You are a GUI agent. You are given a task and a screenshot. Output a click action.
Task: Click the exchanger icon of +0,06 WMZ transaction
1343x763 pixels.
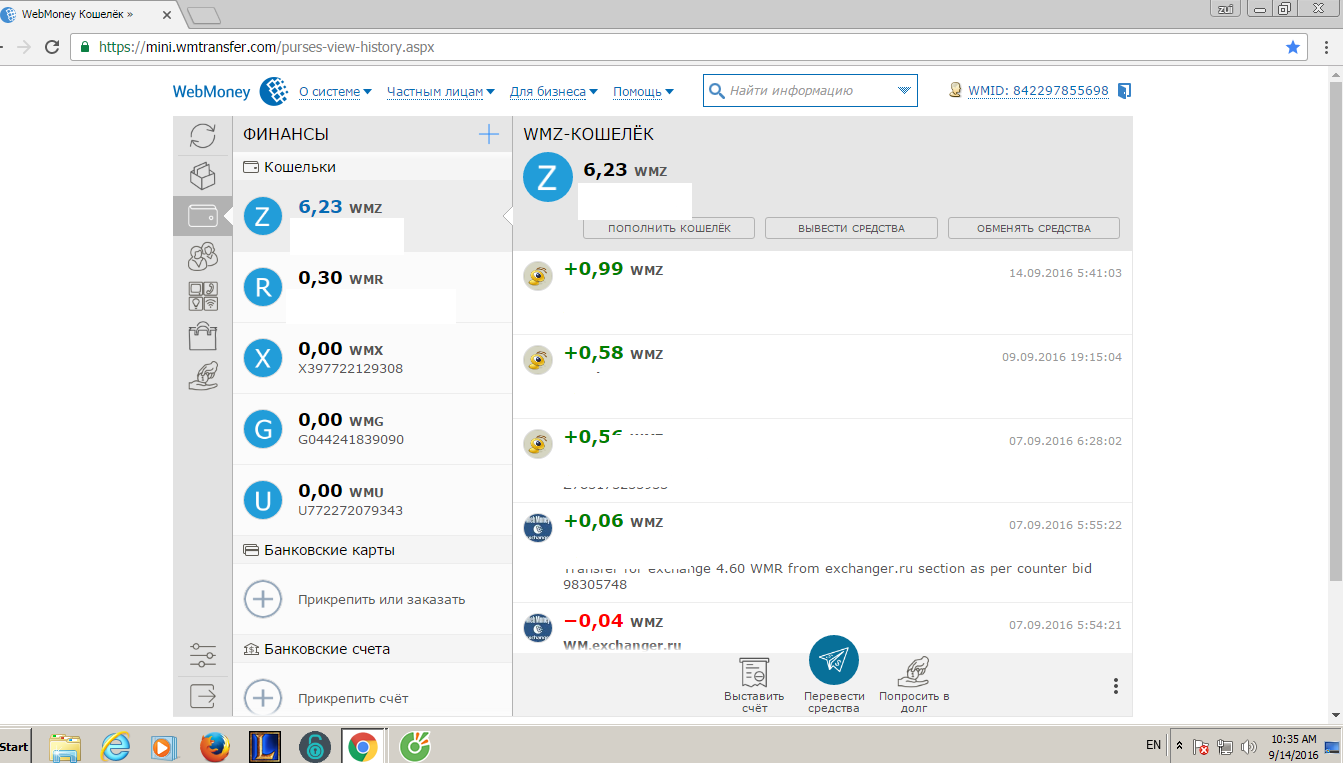(538, 528)
